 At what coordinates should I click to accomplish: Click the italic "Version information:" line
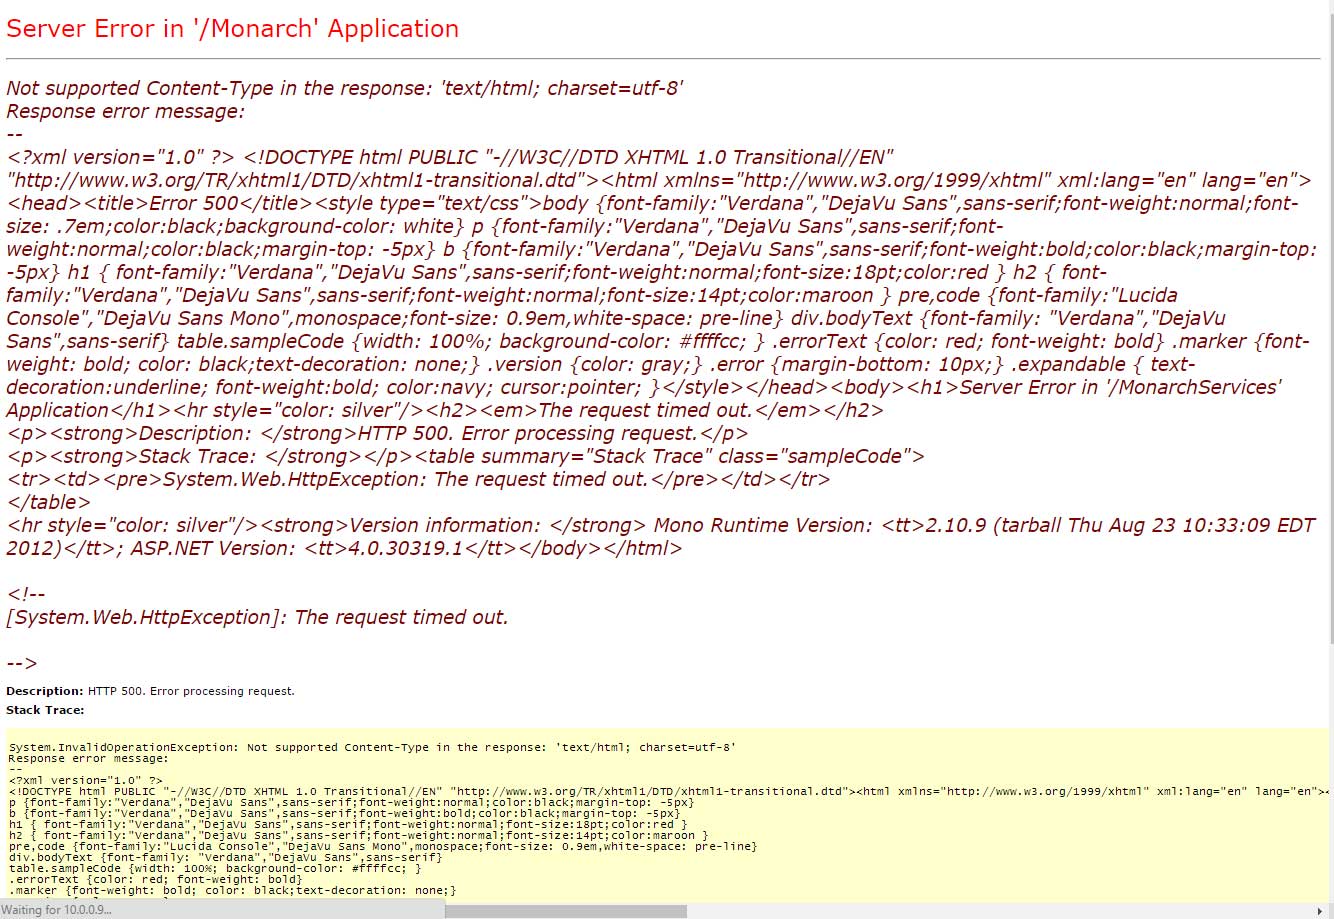[660, 525]
